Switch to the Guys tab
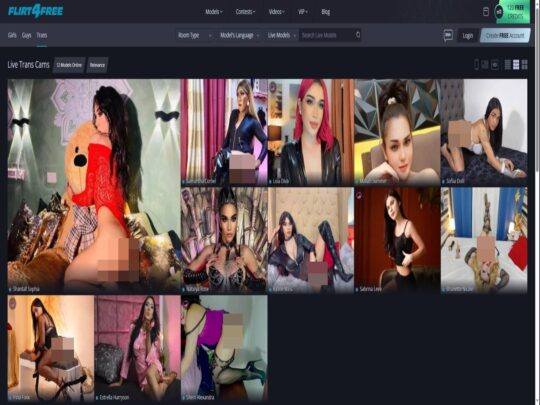540x405 pixels. click(x=27, y=35)
